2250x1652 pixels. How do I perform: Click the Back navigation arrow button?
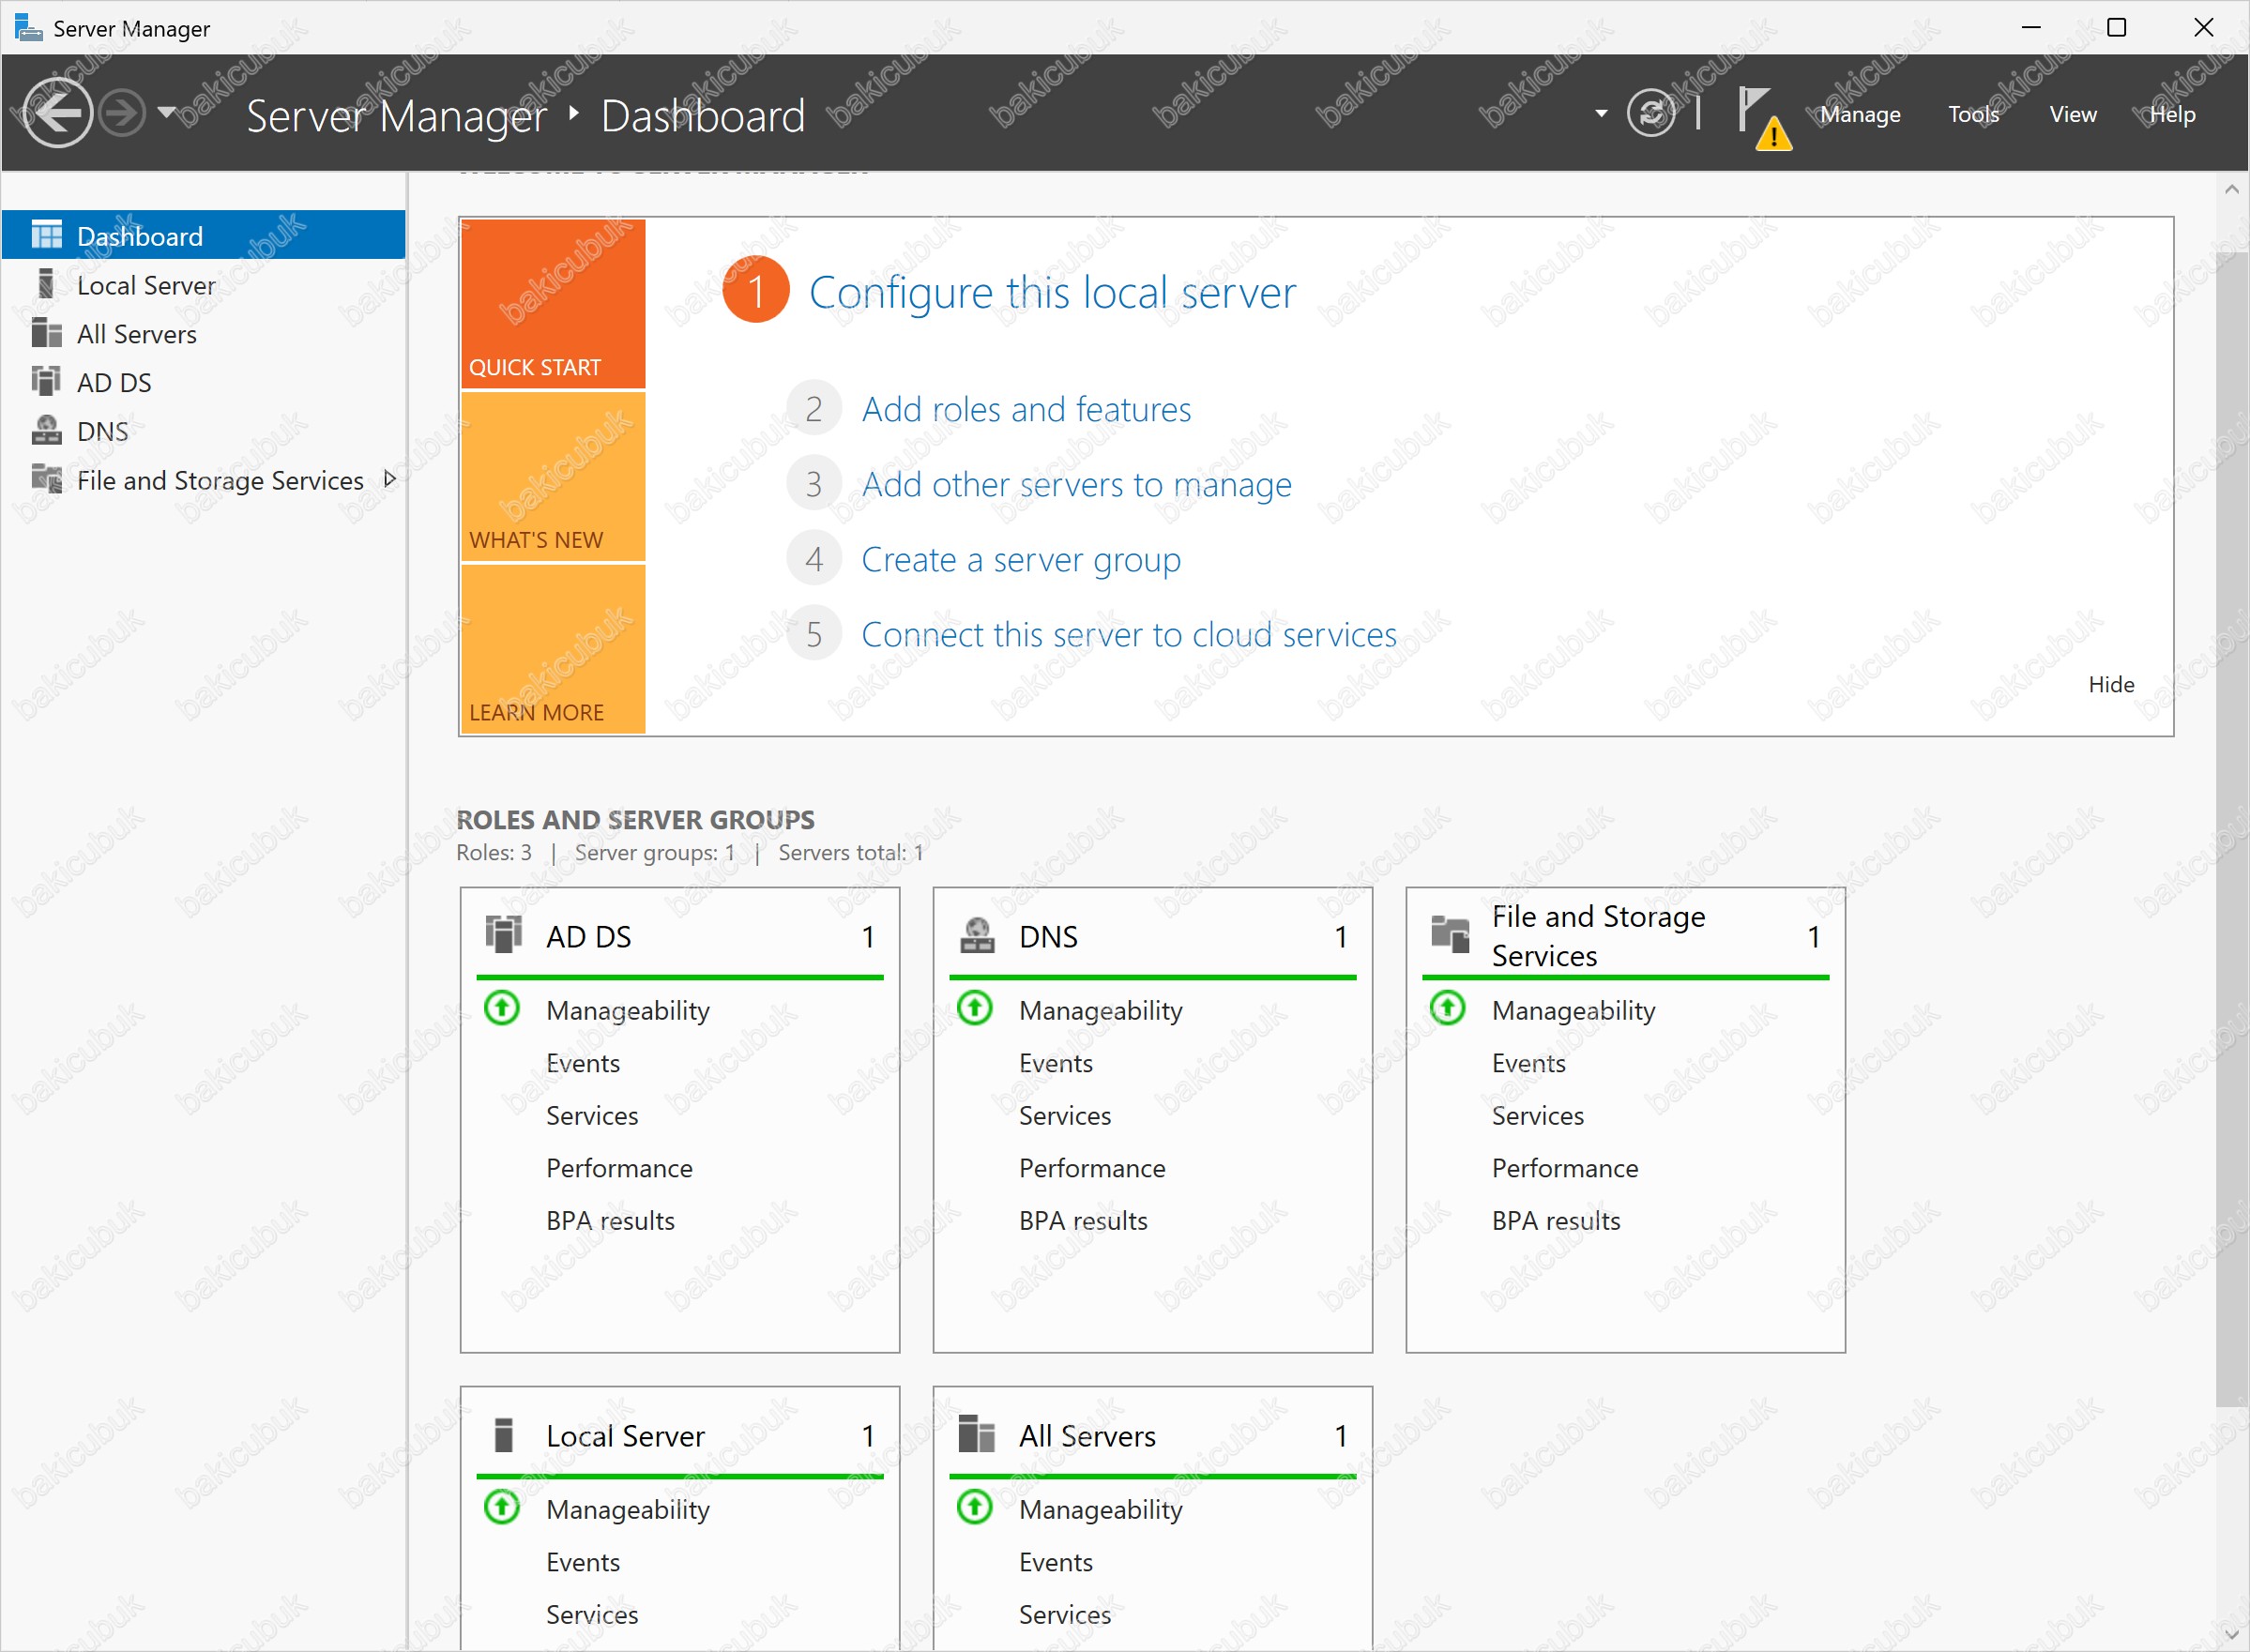[57, 113]
